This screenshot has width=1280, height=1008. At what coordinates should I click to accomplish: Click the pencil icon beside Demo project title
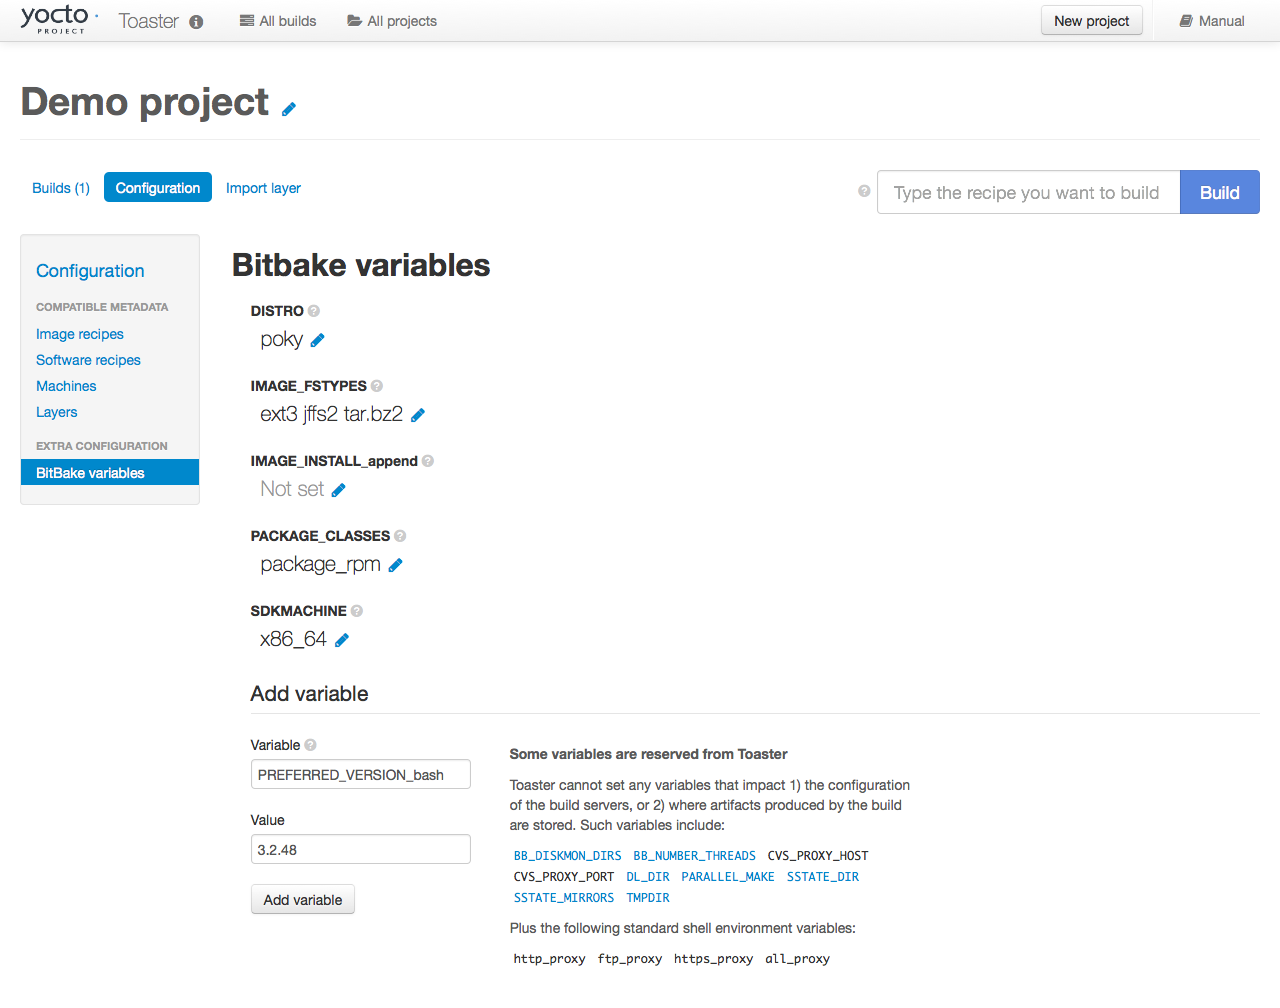[x=289, y=109]
